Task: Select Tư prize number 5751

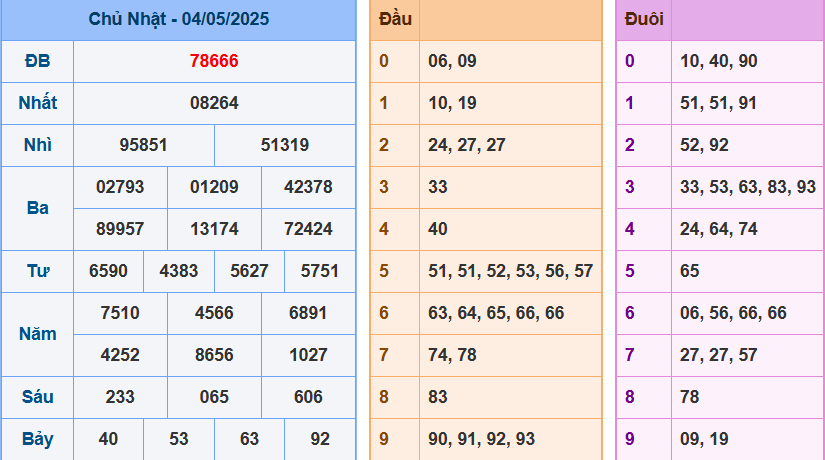Action: pyautogui.click(x=320, y=271)
